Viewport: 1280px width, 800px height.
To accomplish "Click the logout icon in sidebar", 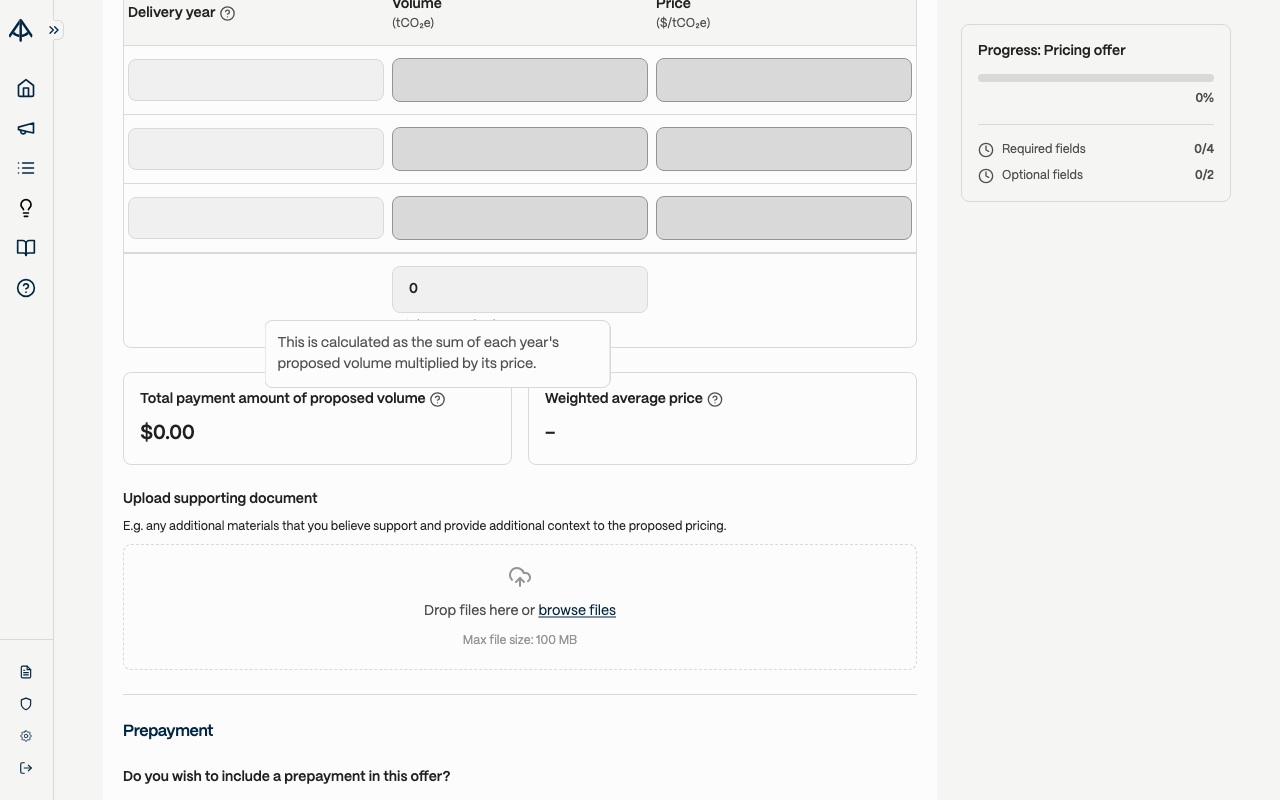I will (26, 768).
